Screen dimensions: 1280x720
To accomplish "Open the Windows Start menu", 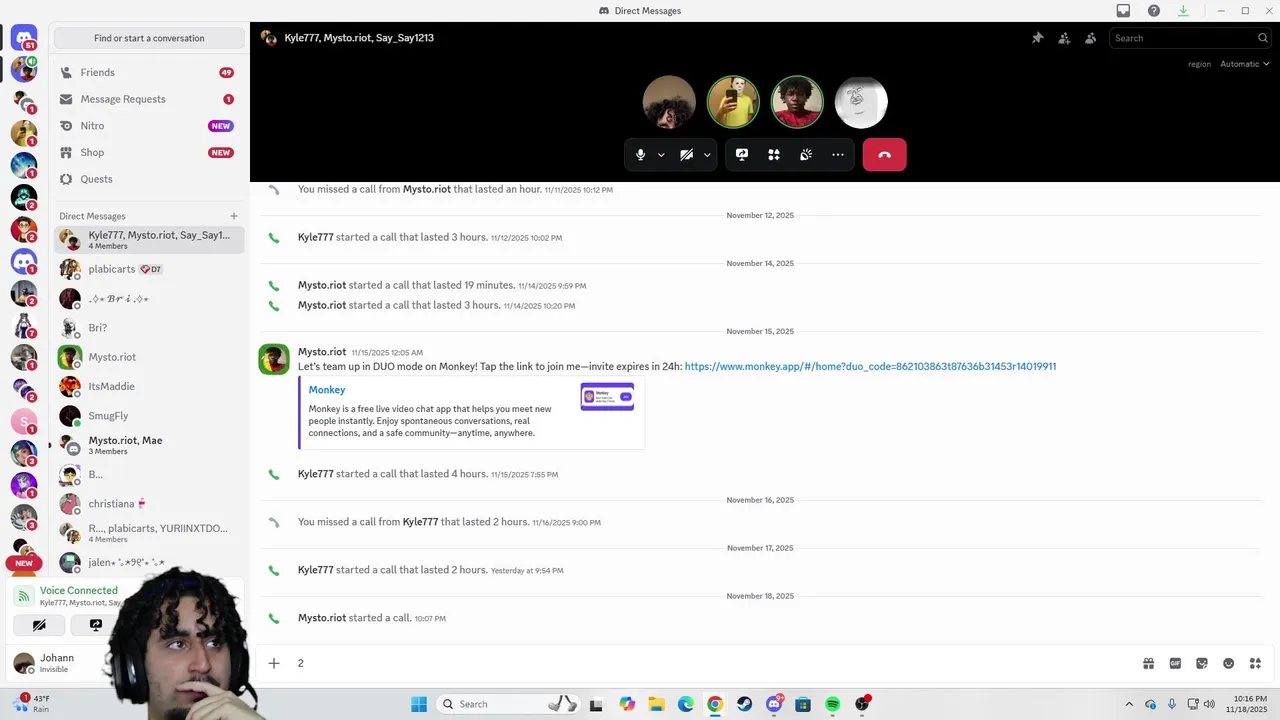I will (419, 704).
